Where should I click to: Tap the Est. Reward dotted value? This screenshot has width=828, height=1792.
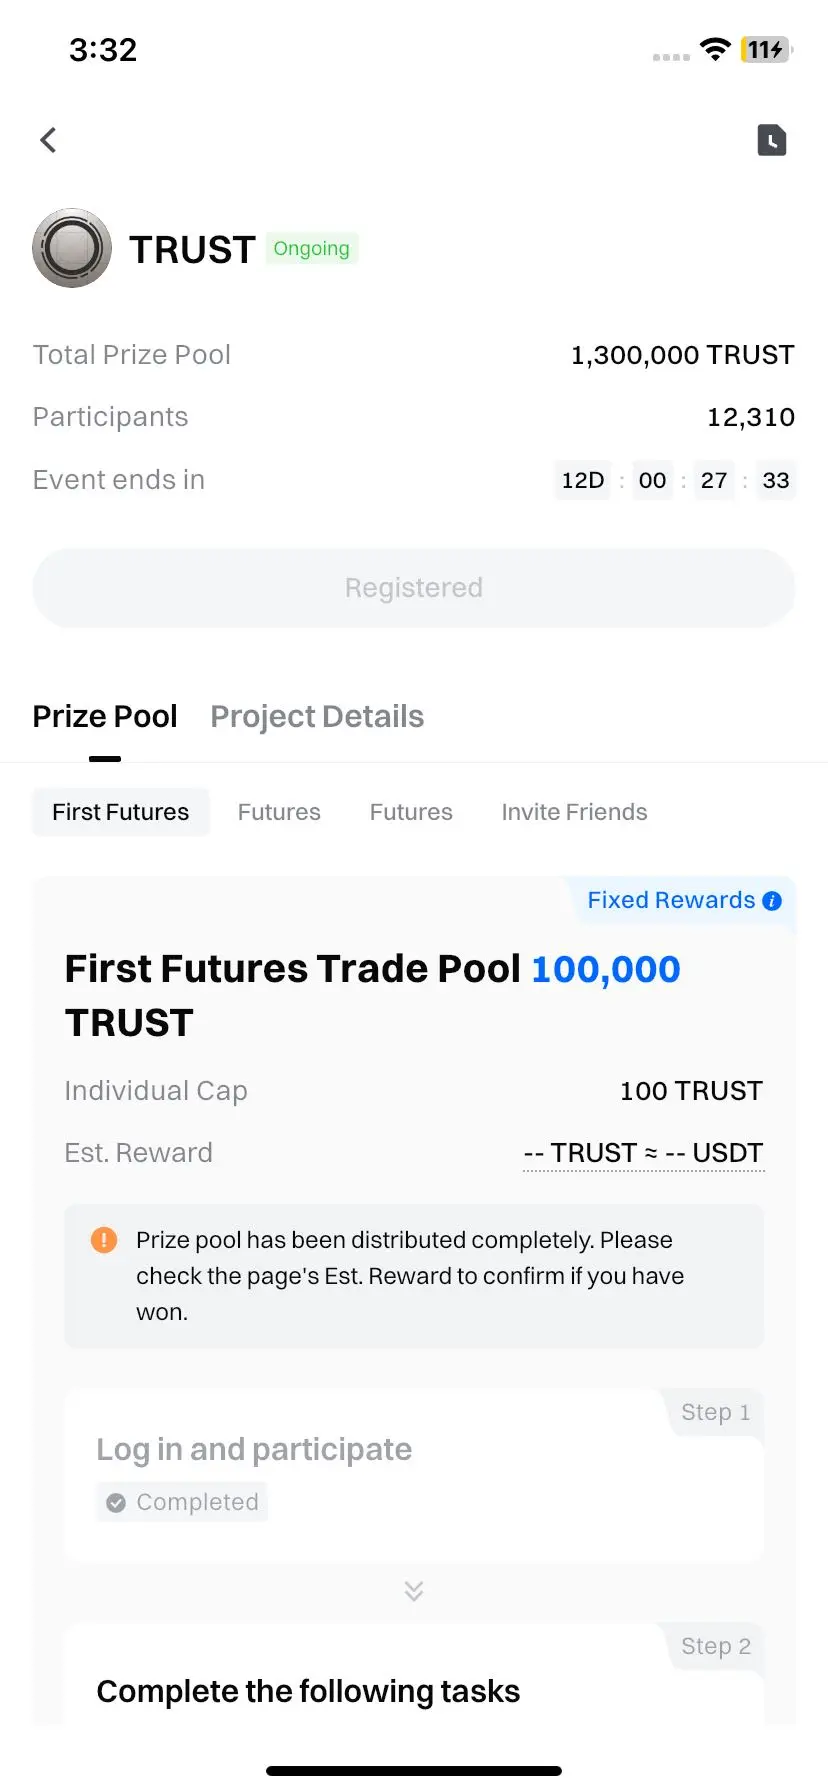[x=644, y=1153]
